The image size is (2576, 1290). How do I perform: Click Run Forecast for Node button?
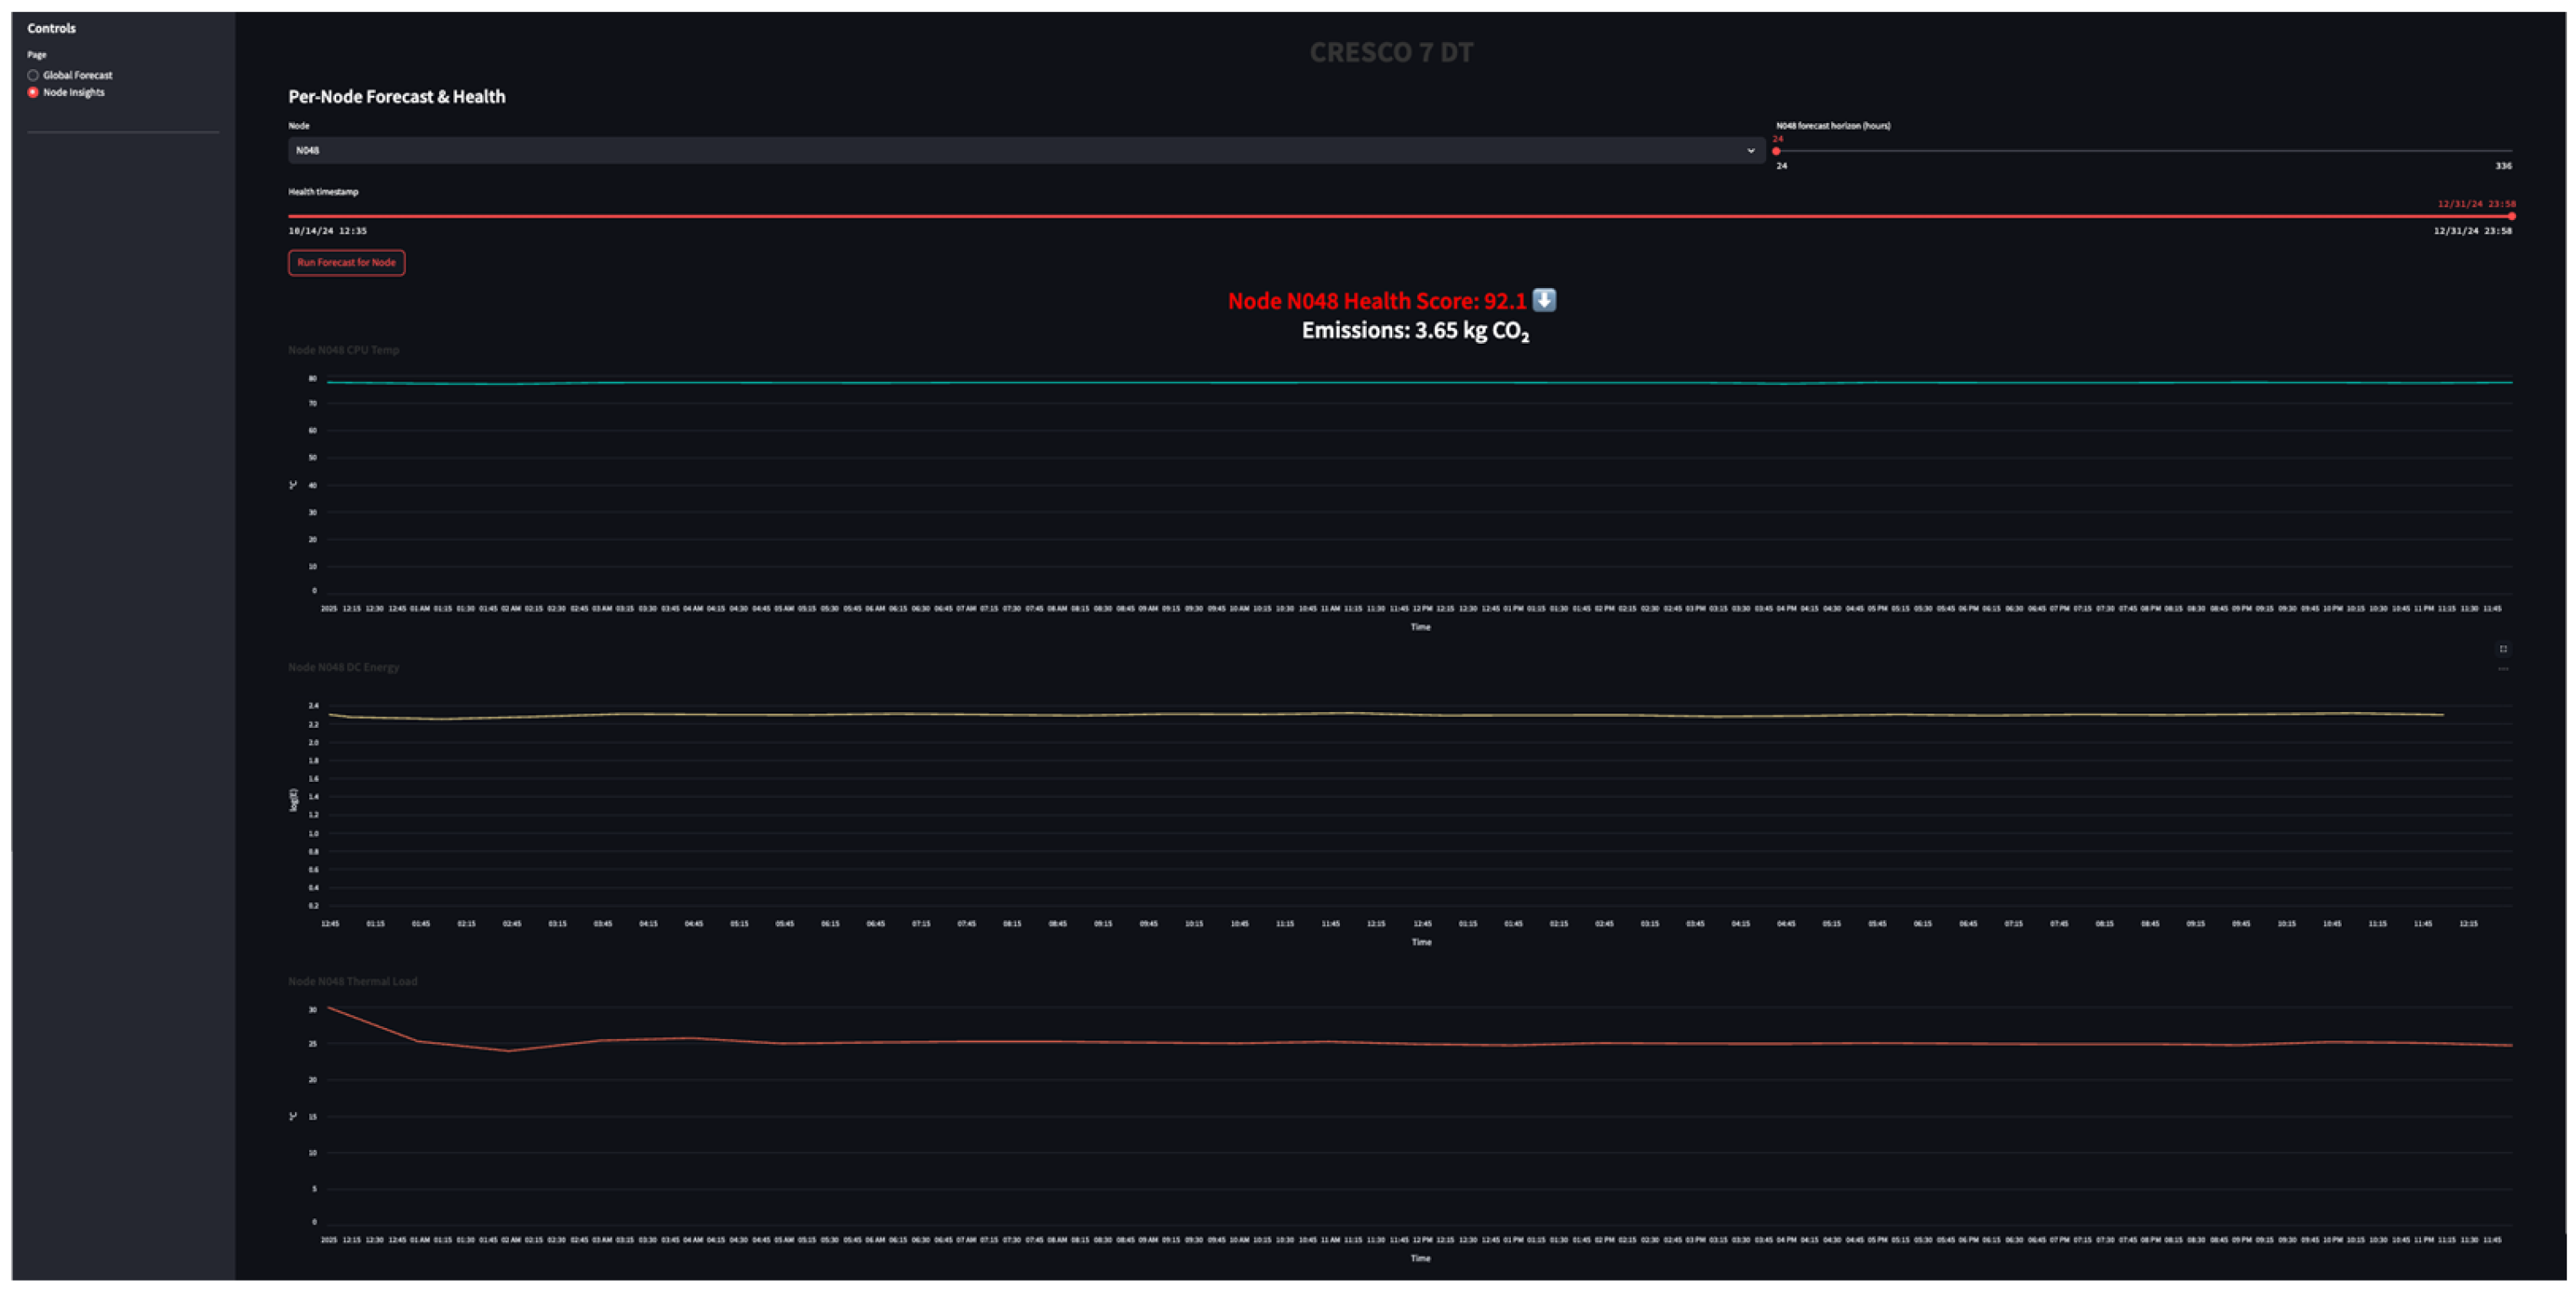346,262
